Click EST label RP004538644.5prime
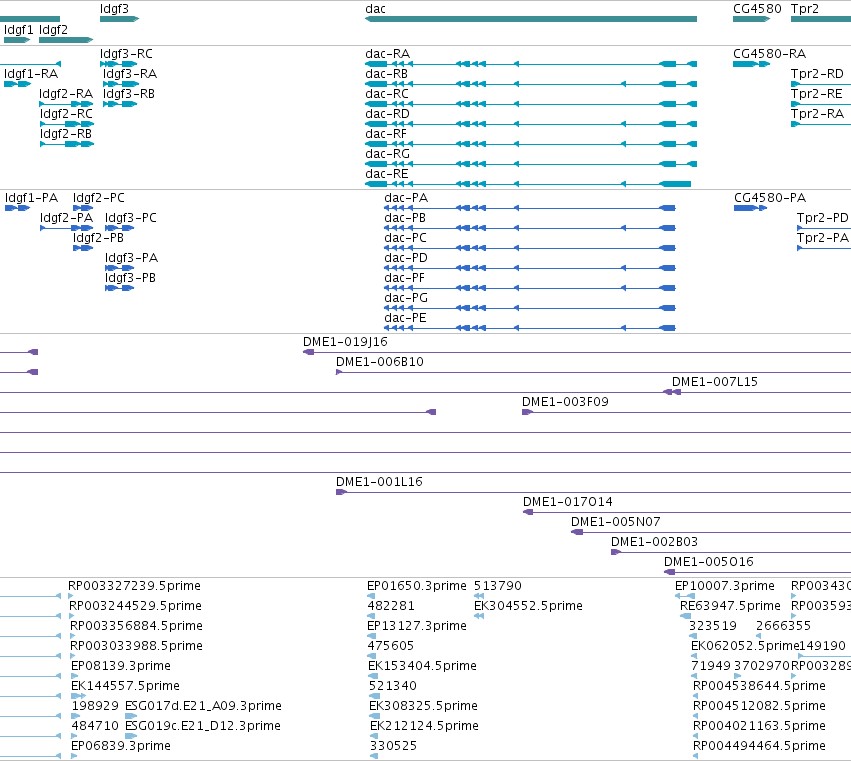The image size is (851, 761). [x=759, y=686]
